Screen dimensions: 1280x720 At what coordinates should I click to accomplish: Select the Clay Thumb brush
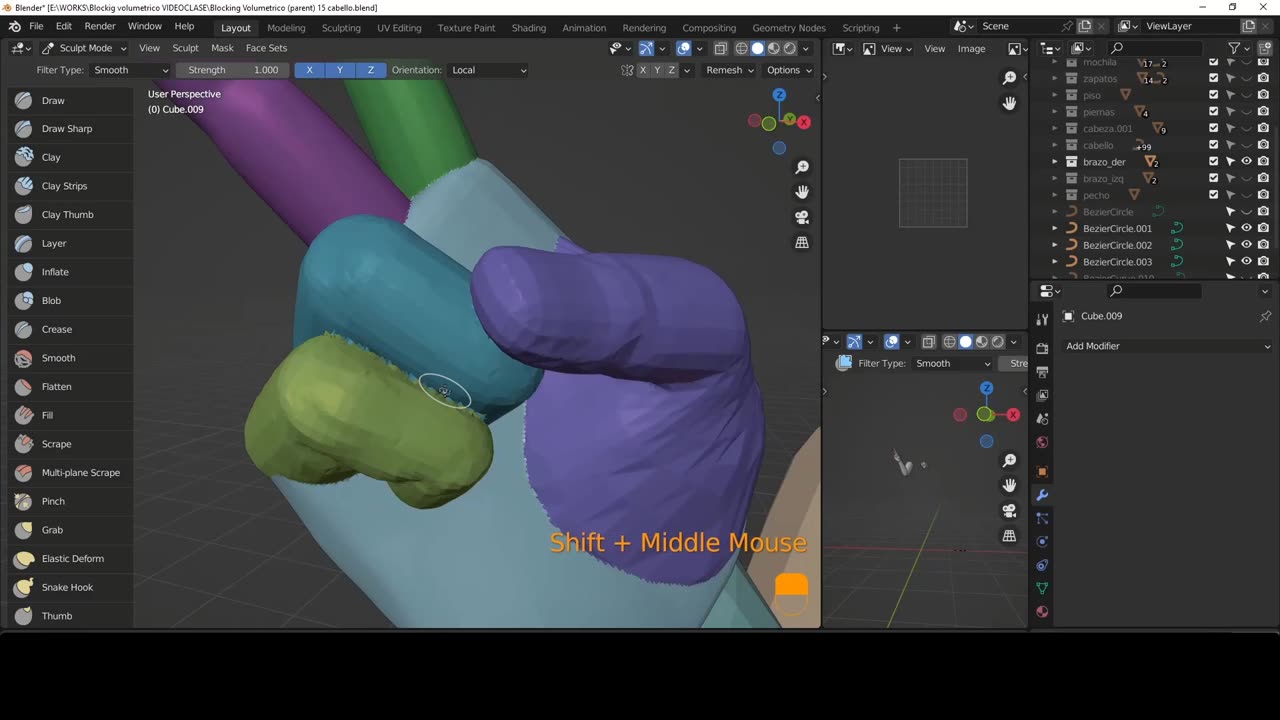click(70, 215)
